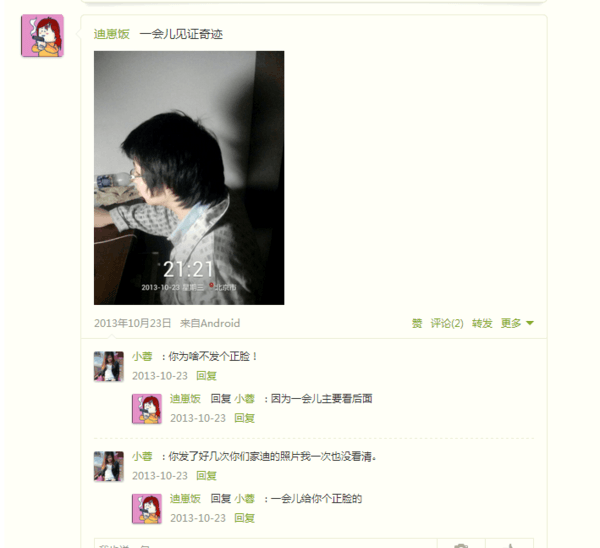Open the posted photo showing 21:21
This screenshot has height=548, width=600.
189,178
